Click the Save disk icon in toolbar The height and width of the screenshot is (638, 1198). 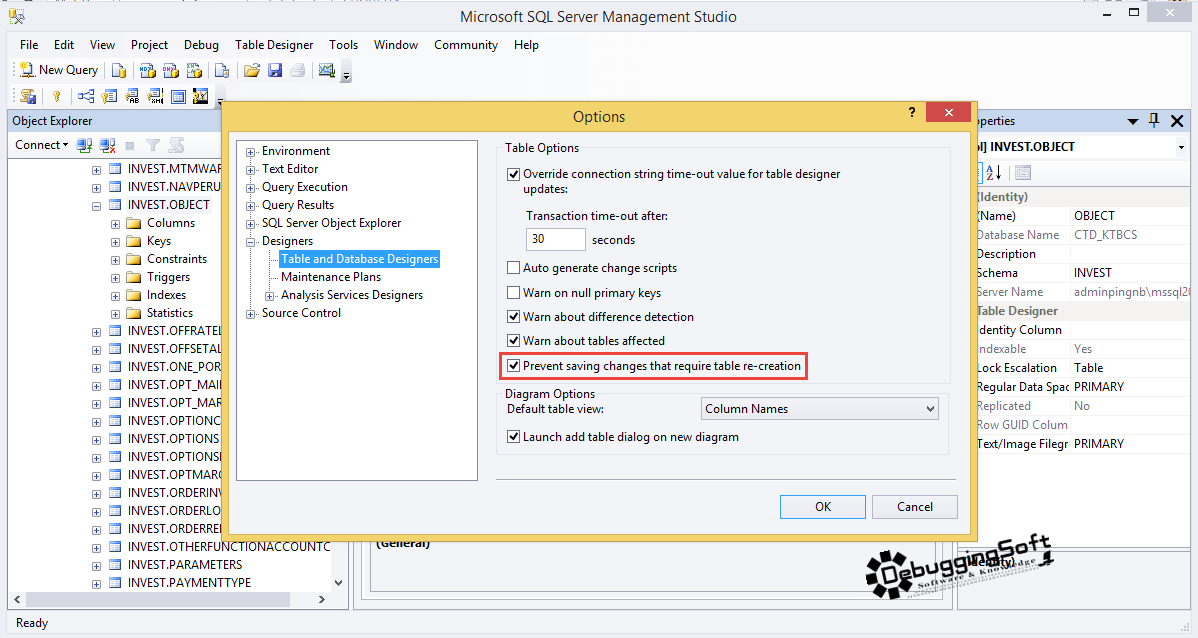point(275,70)
